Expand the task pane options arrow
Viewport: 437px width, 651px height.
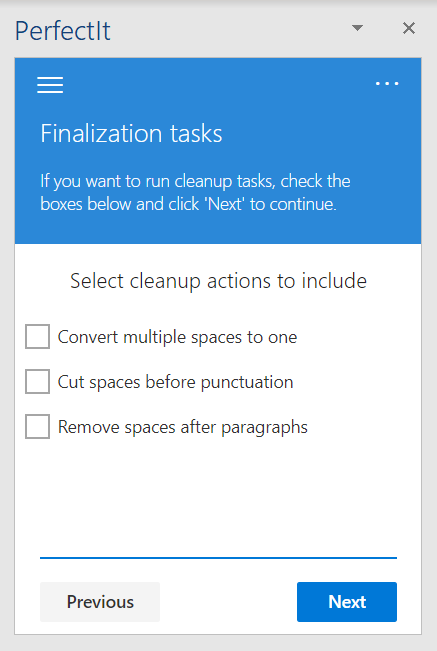click(357, 28)
